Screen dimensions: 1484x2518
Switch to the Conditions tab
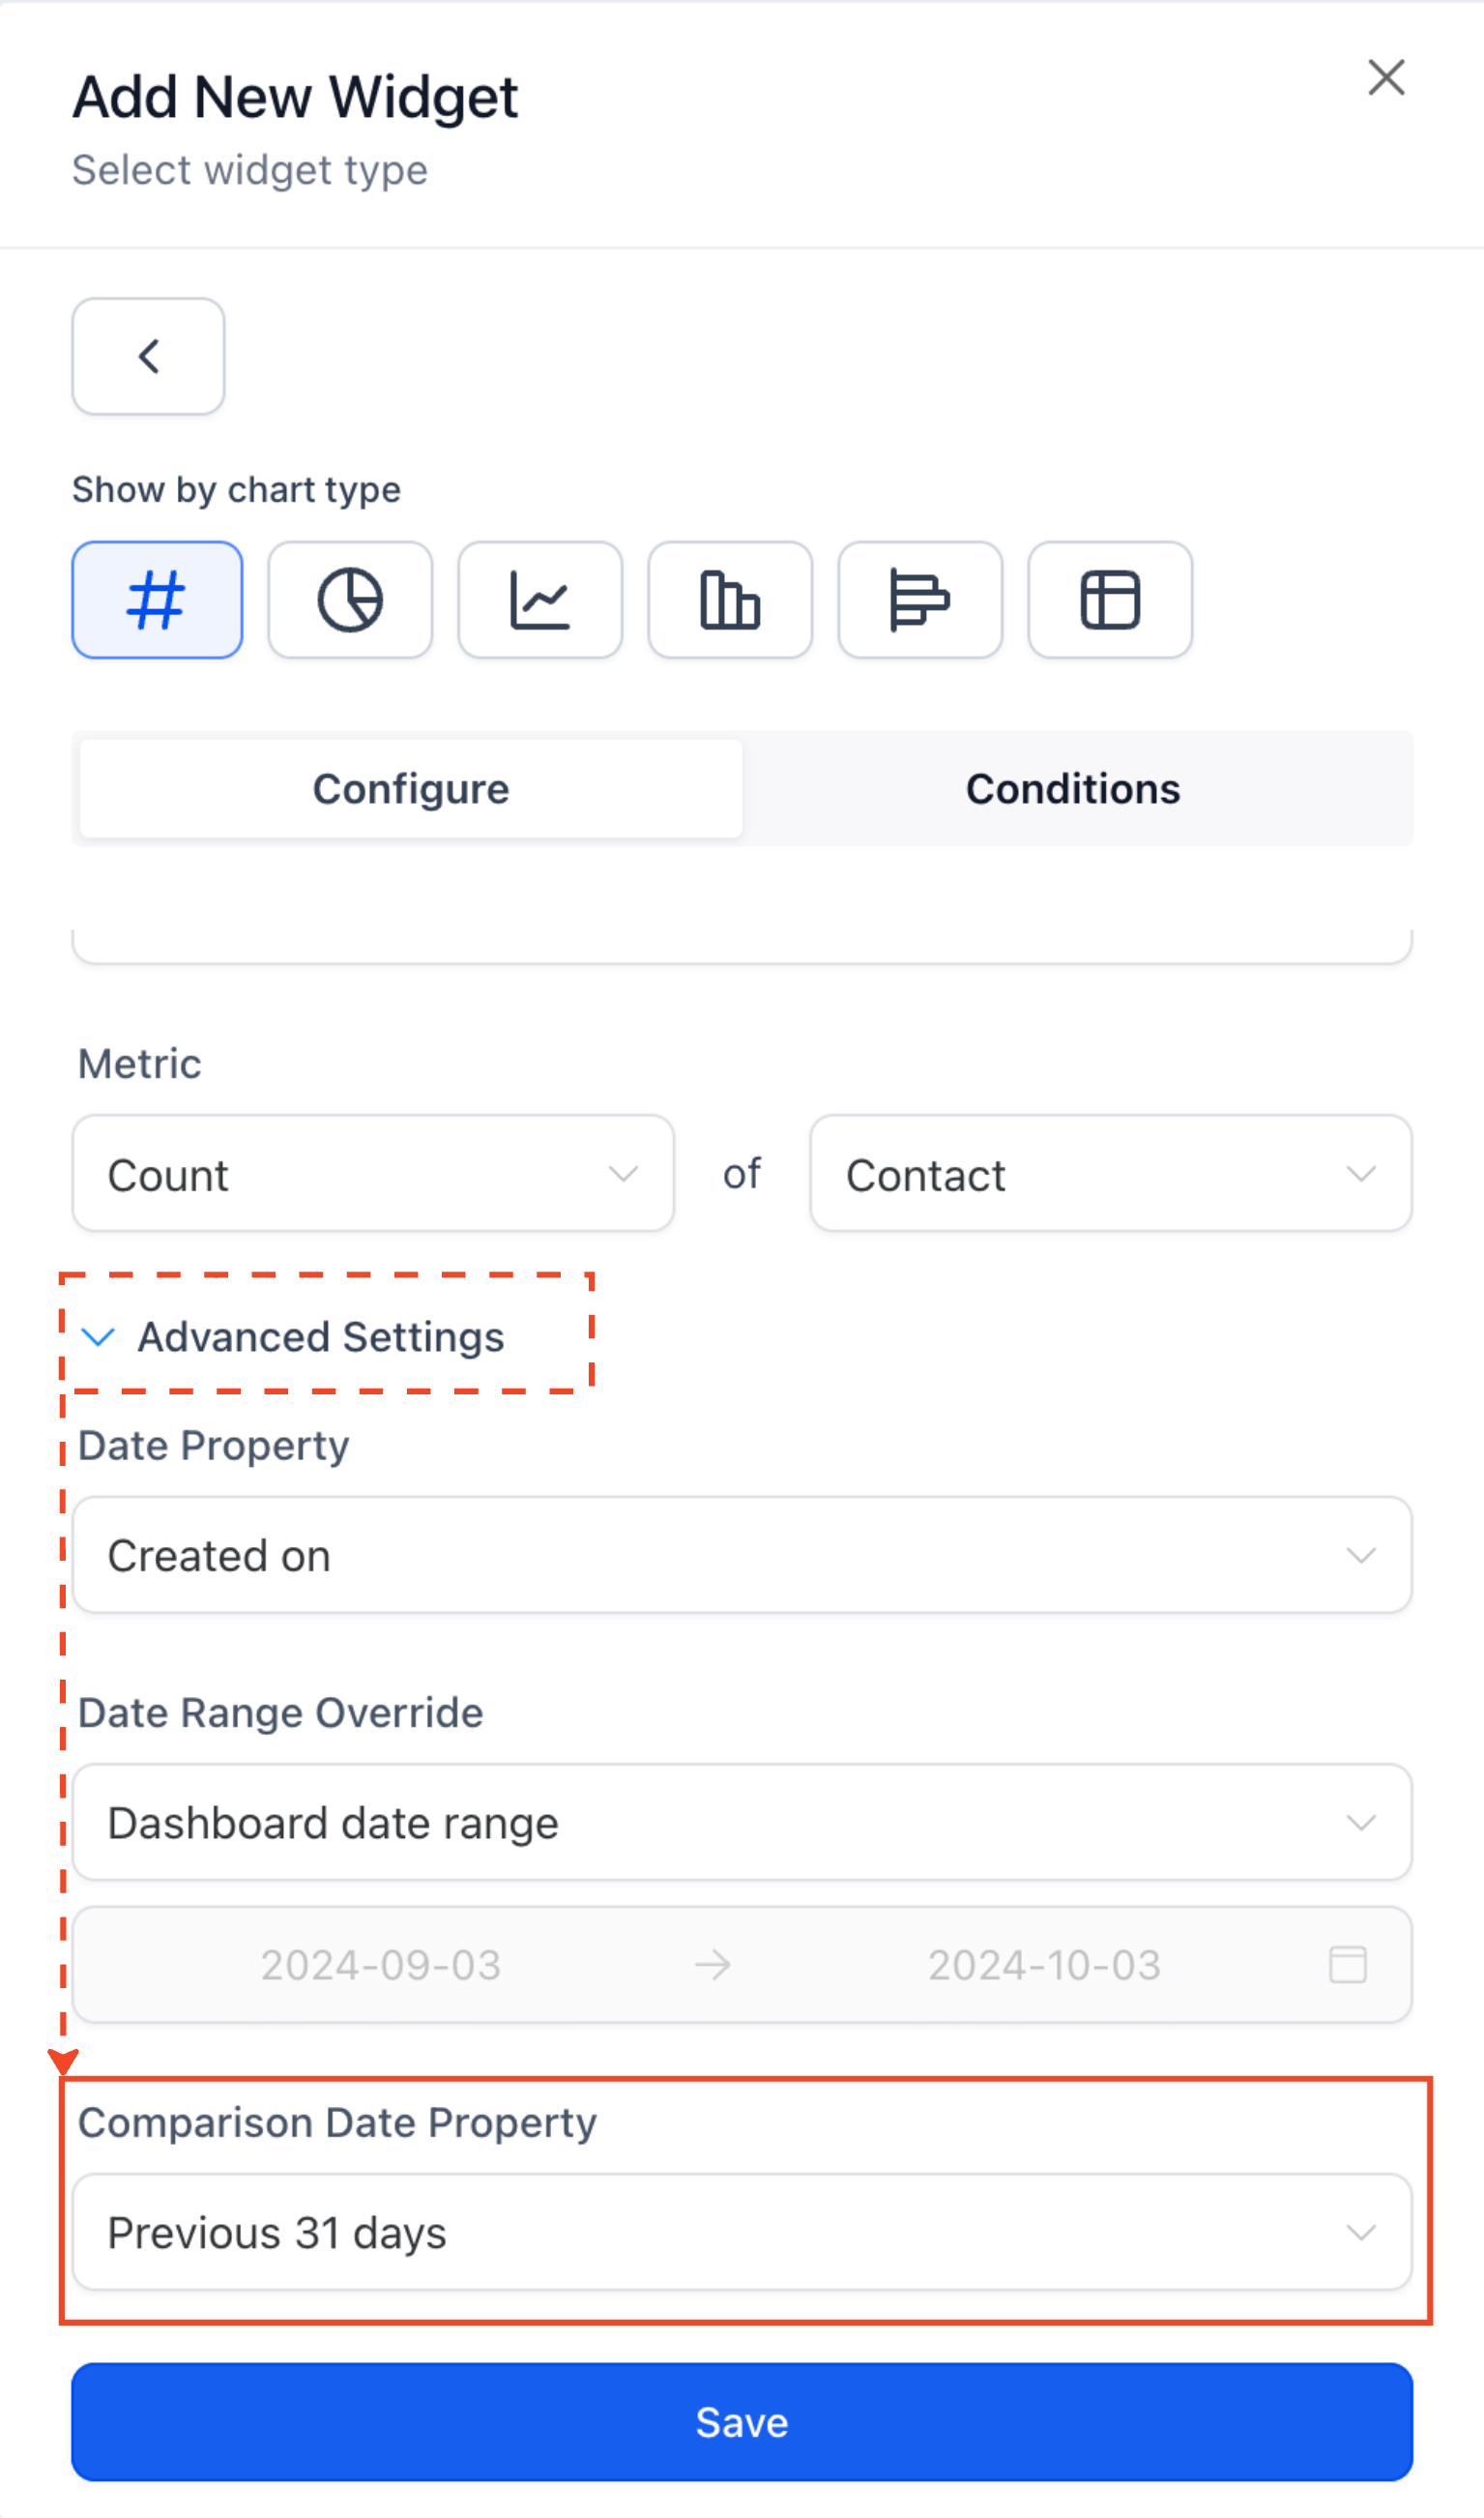click(x=1073, y=789)
